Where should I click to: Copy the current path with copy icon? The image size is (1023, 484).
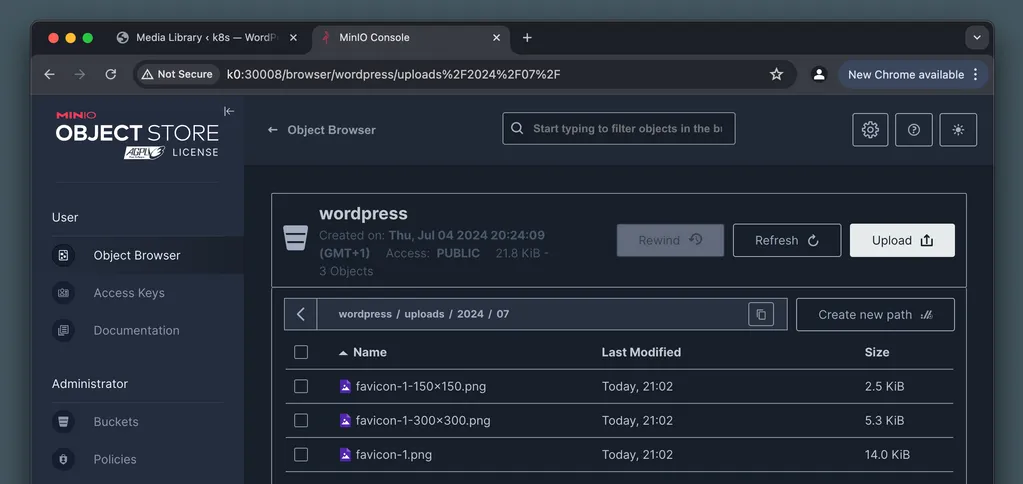click(761, 314)
